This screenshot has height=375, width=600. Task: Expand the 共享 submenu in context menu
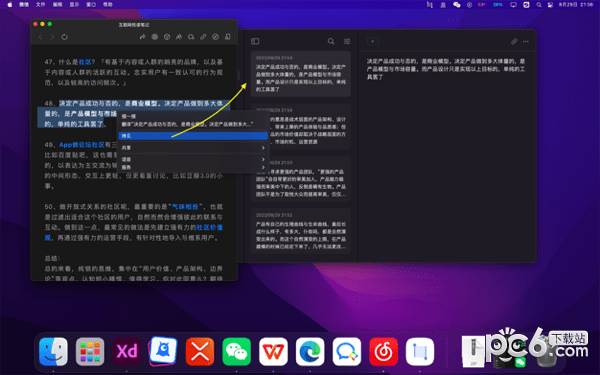coord(193,148)
